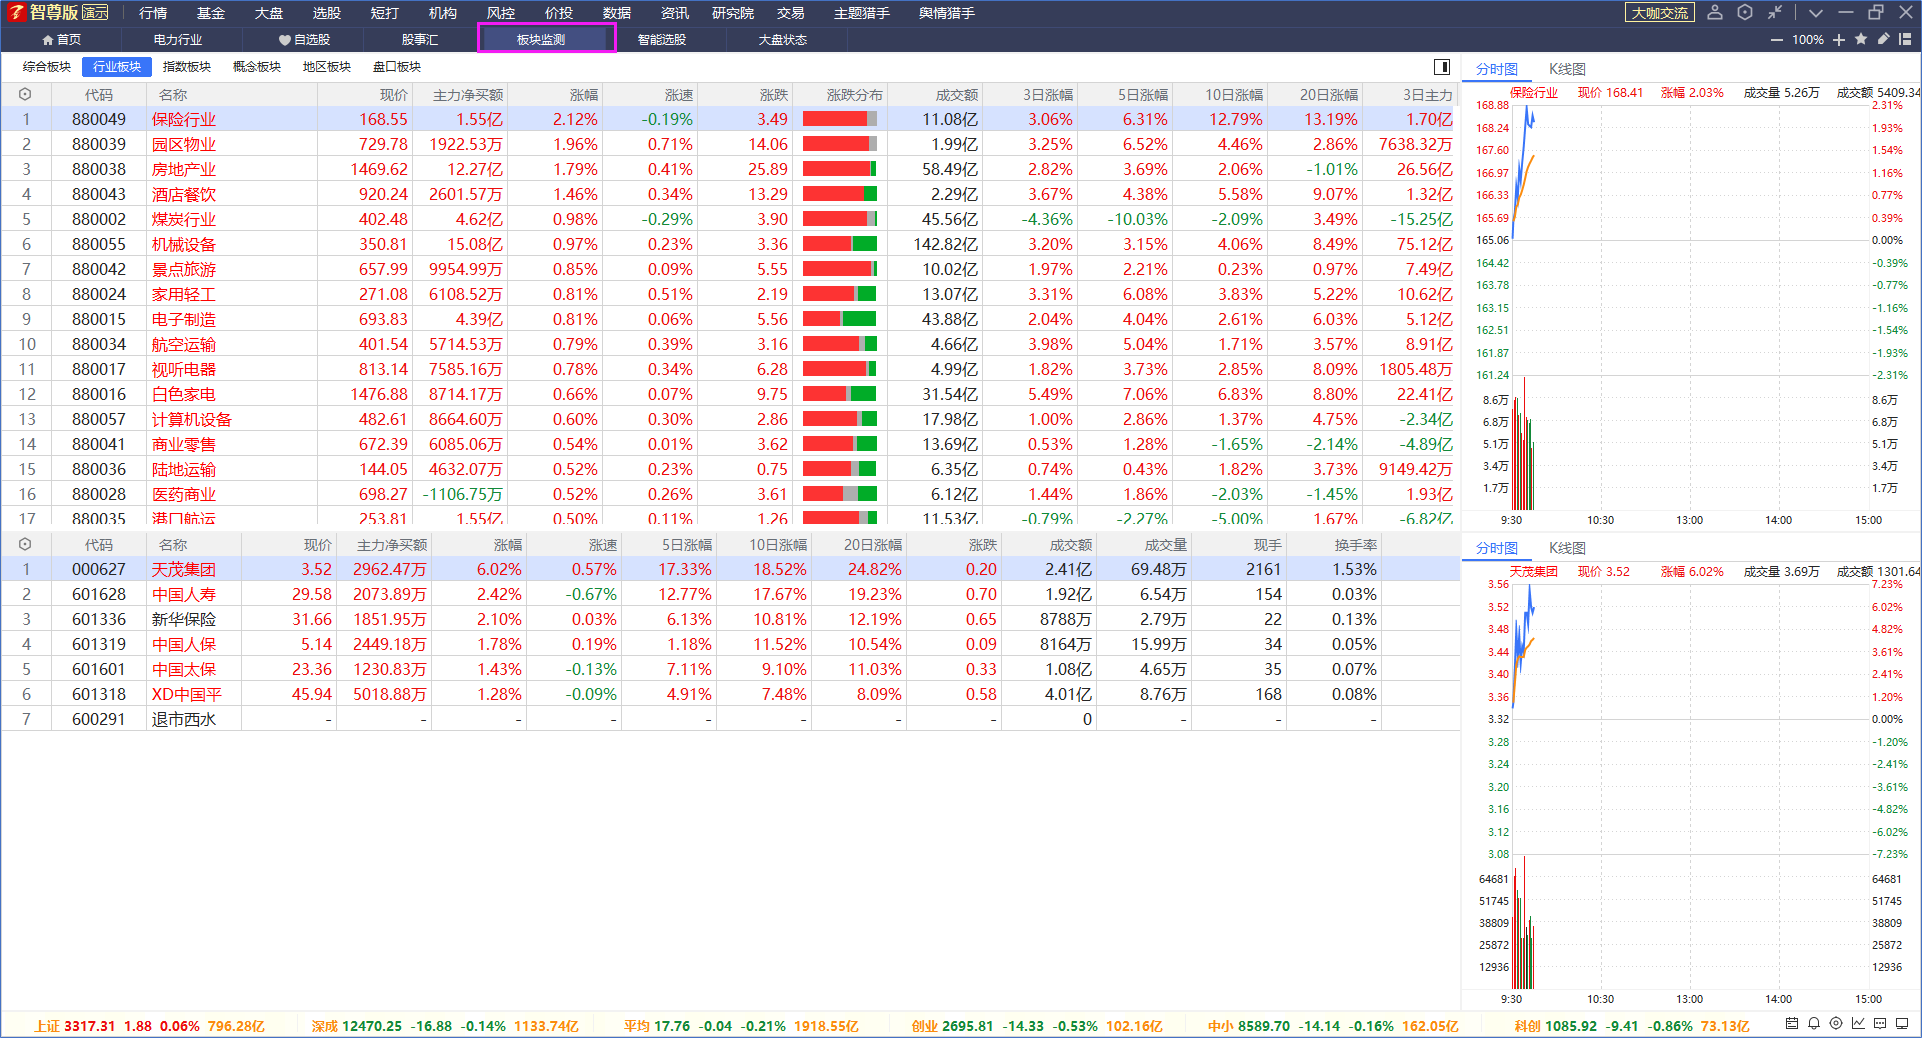This screenshot has height=1038, width=1922.
Task: Open the calendar icon in status bar
Action: coord(1792,1024)
